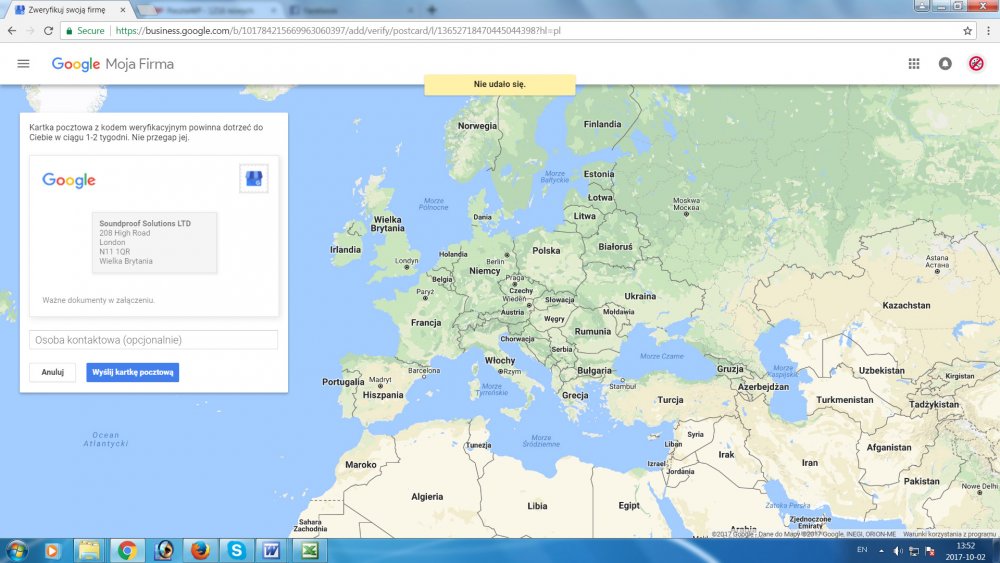
Task: Click the Secure padlock indicator
Action: point(85,31)
